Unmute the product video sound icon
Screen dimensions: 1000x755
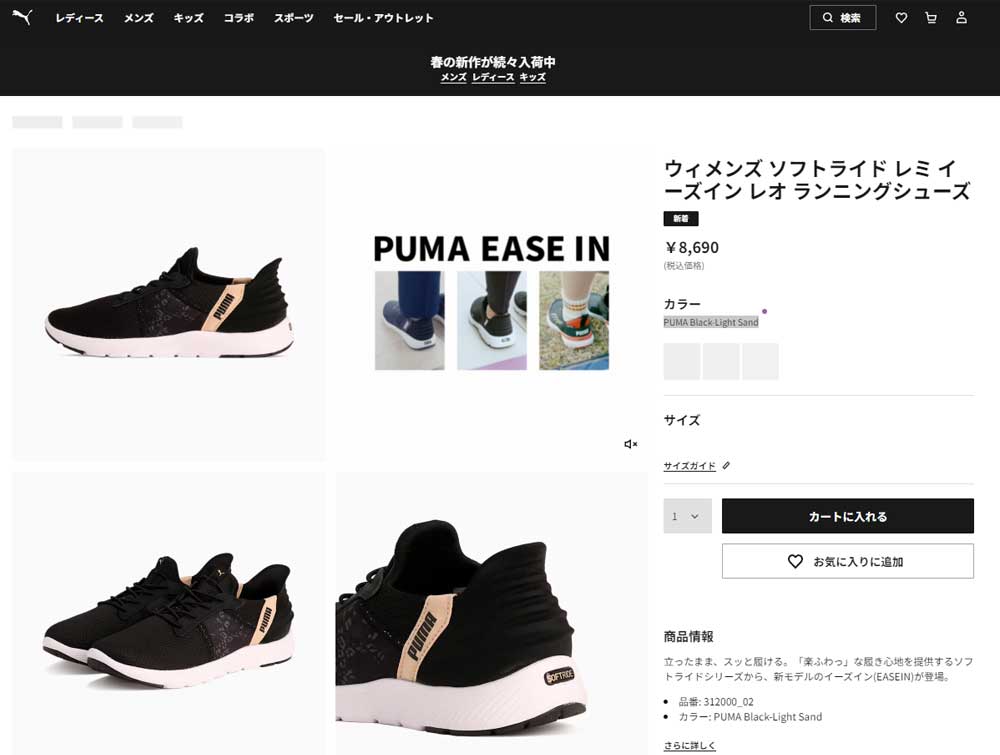(x=630, y=444)
